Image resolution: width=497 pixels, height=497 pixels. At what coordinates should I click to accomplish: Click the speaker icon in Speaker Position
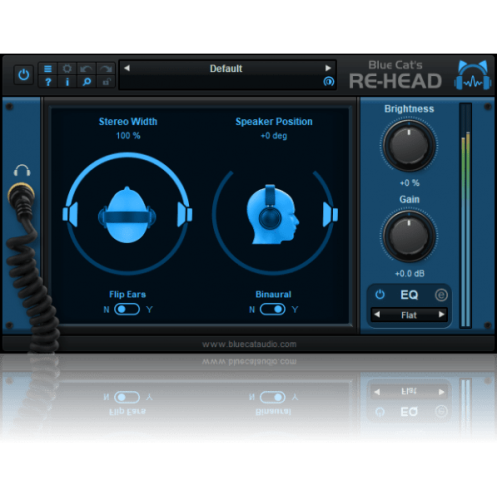(x=330, y=214)
